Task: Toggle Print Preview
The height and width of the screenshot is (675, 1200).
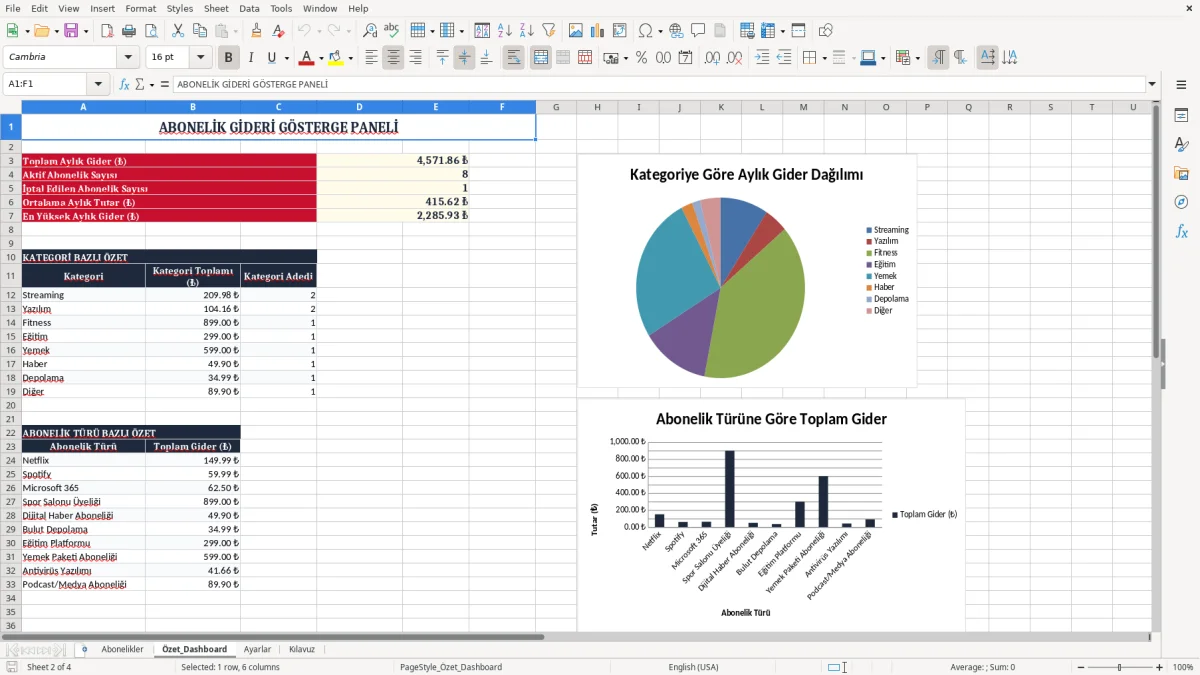Action: 152,31
